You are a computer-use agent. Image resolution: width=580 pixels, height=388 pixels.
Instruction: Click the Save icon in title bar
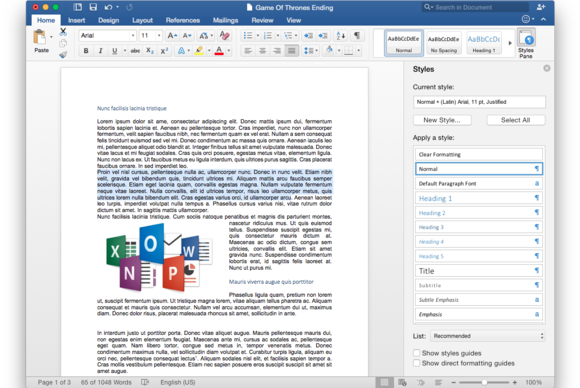point(93,7)
